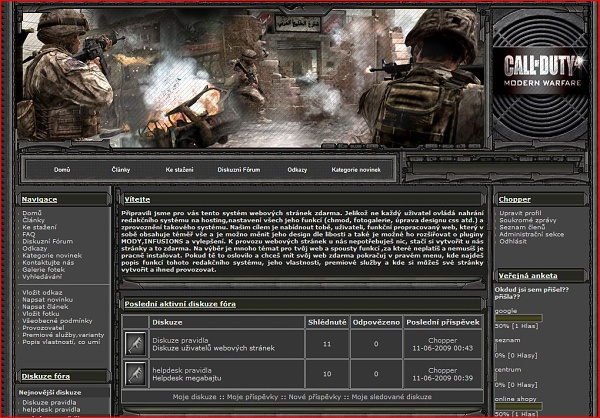Click the Call of Duty 4 logo
Screen dimensions: 600x418
pos(541,71)
